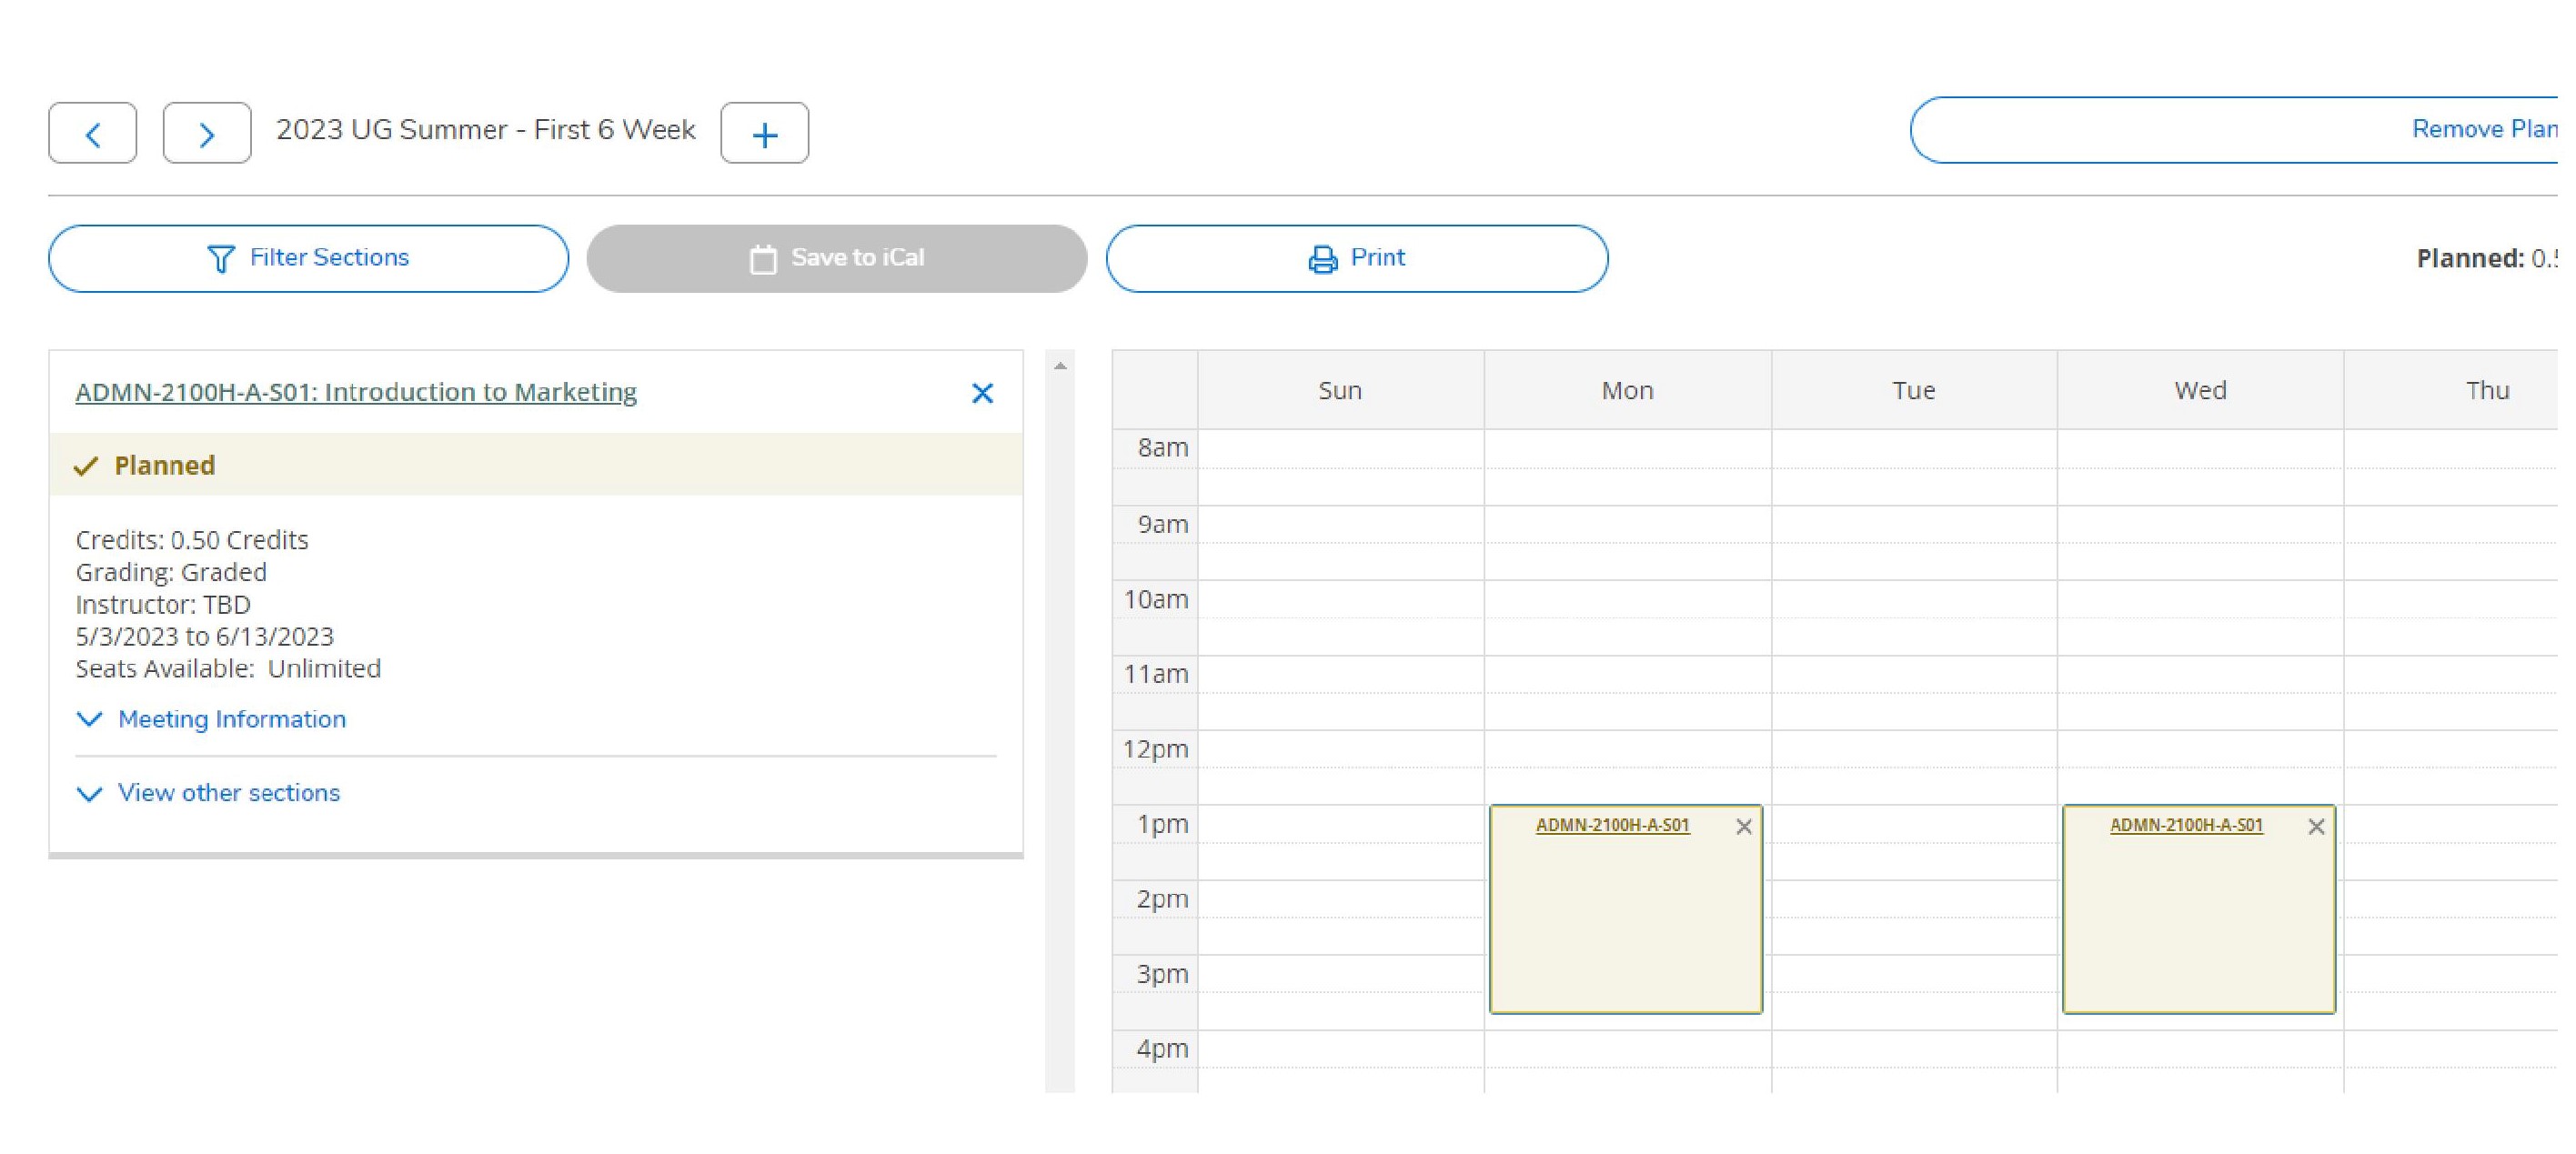2576x1154 pixels.
Task: Add a term with the plus button
Action: [764, 133]
